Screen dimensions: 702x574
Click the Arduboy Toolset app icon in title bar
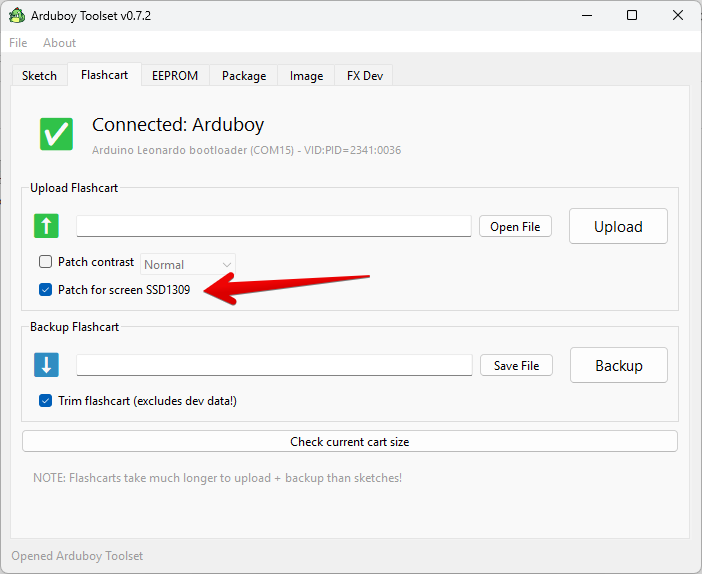click(17, 16)
